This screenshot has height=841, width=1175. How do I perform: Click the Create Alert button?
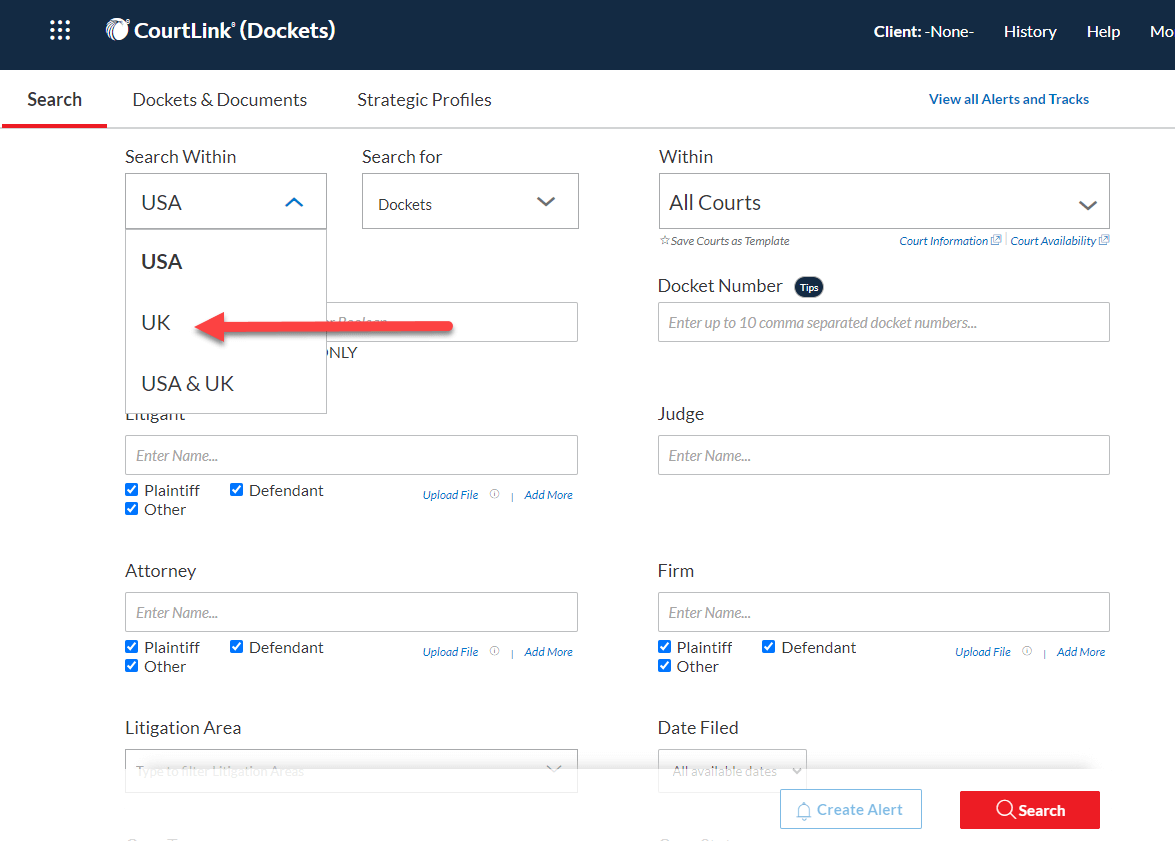(x=851, y=810)
